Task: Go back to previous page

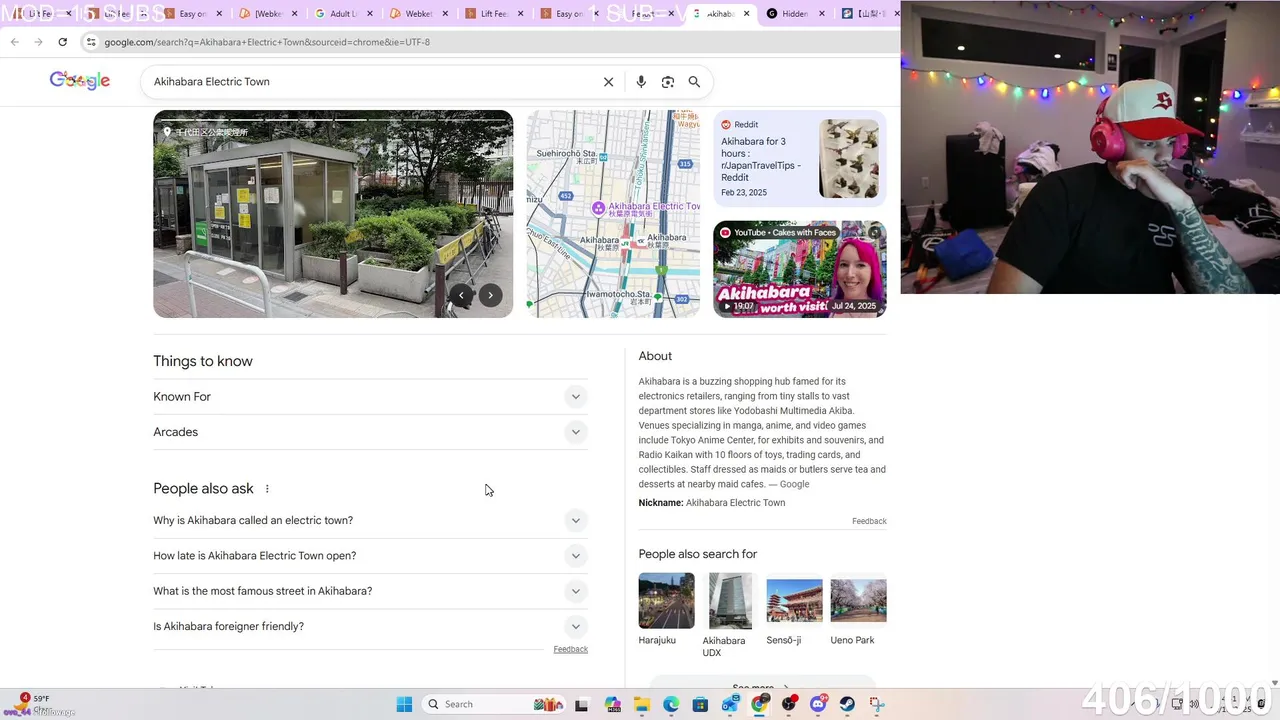Action: [x=14, y=42]
